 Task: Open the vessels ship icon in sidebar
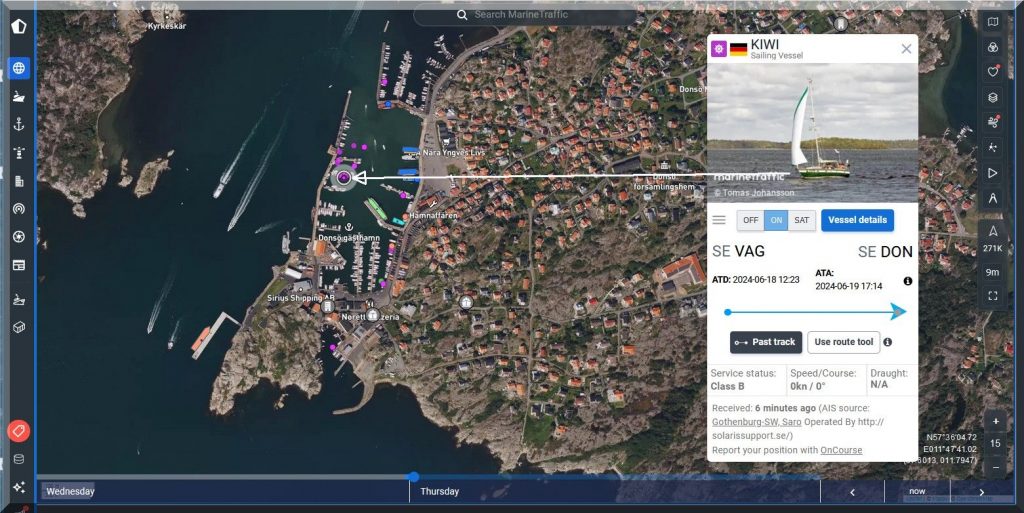pos(18,97)
